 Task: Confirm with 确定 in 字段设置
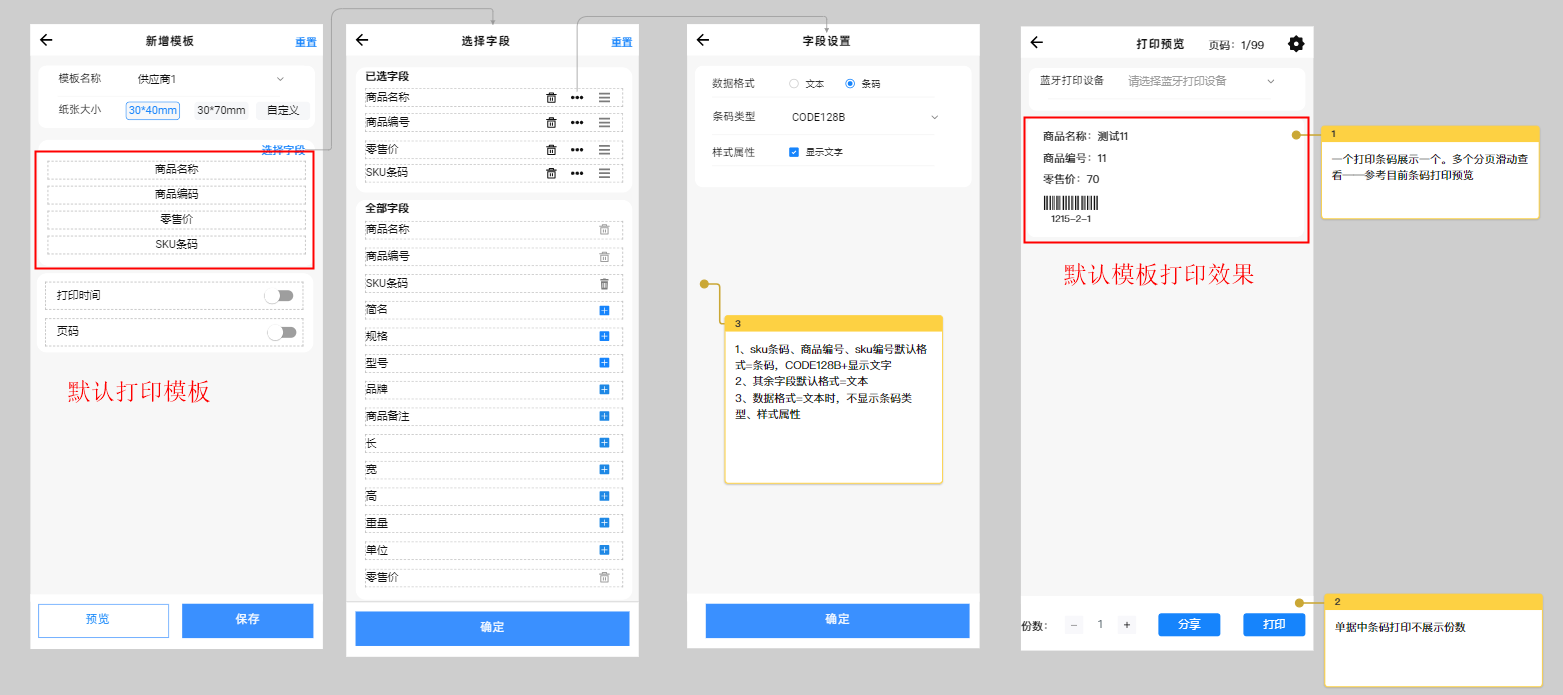[x=837, y=620]
